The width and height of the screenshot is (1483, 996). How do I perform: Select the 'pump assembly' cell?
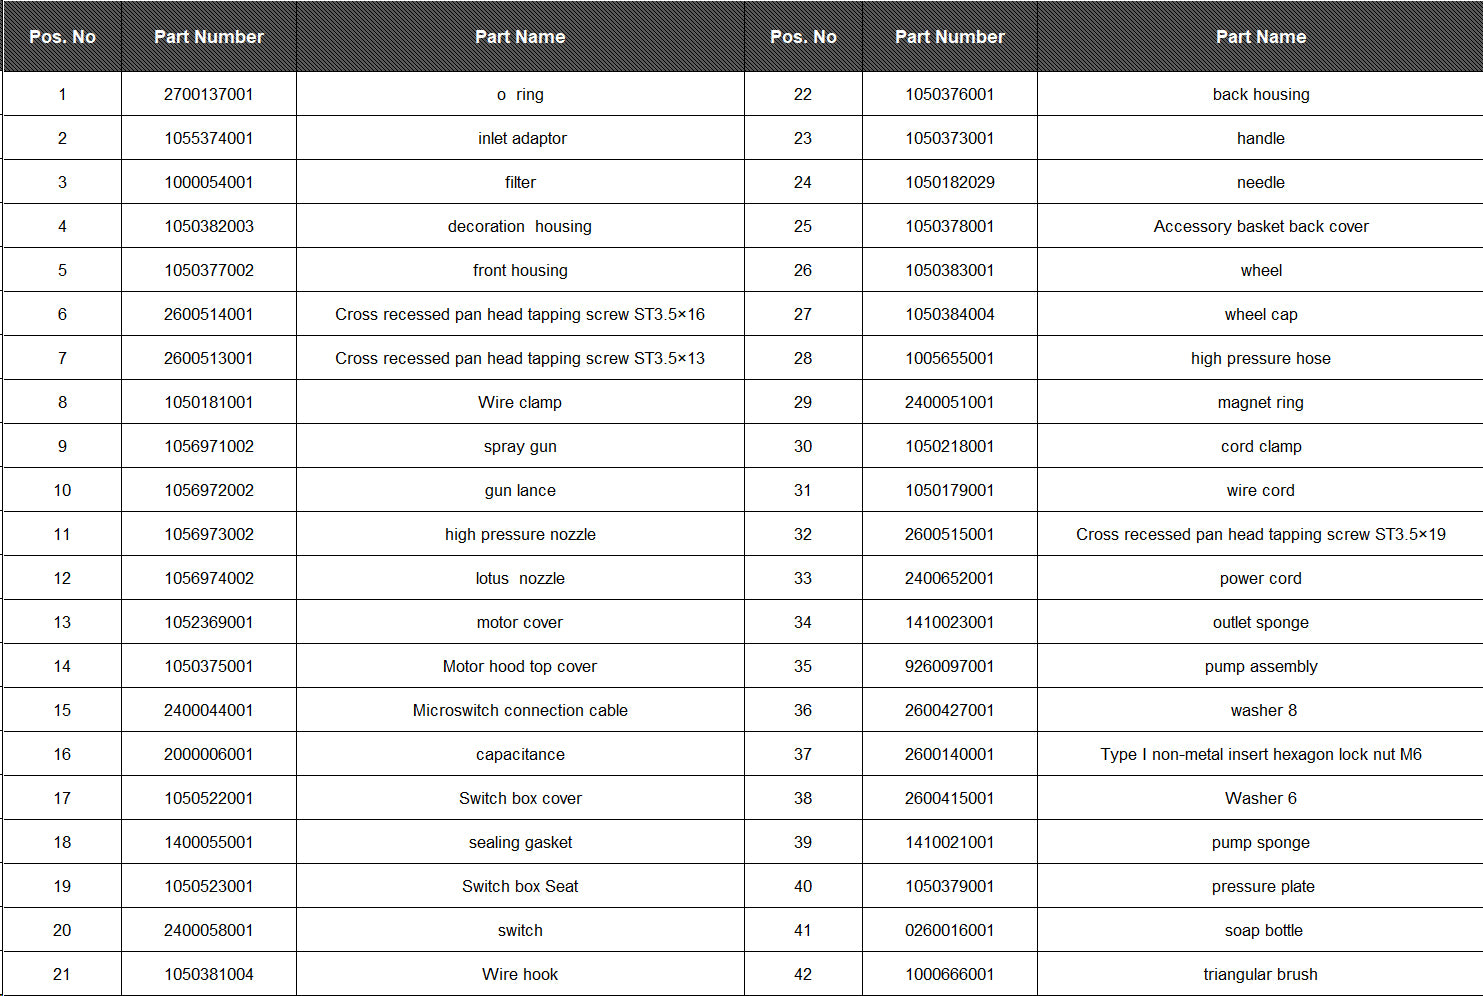click(1260, 666)
